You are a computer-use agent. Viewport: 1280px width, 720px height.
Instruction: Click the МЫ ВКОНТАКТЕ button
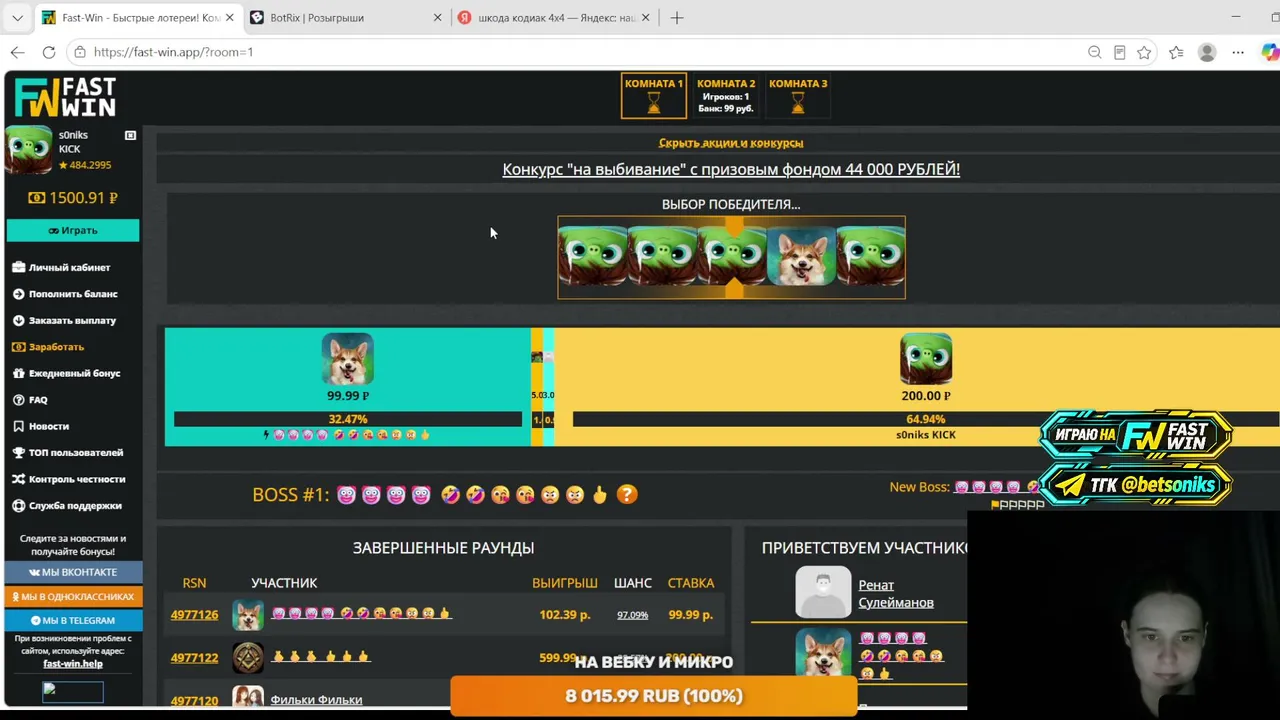pos(73,572)
